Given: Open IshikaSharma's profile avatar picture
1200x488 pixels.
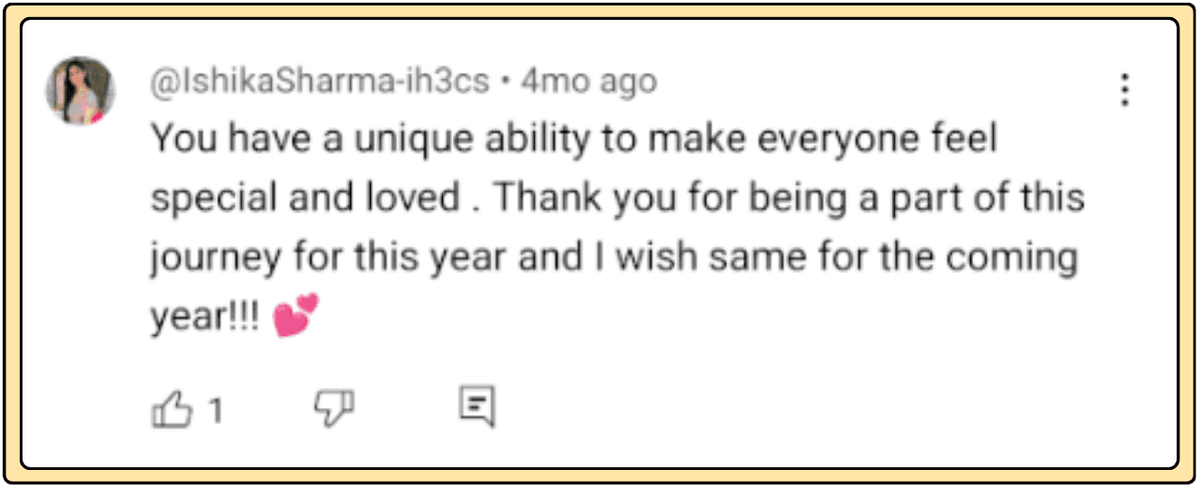Looking at the screenshot, I should (x=80, y=91).
